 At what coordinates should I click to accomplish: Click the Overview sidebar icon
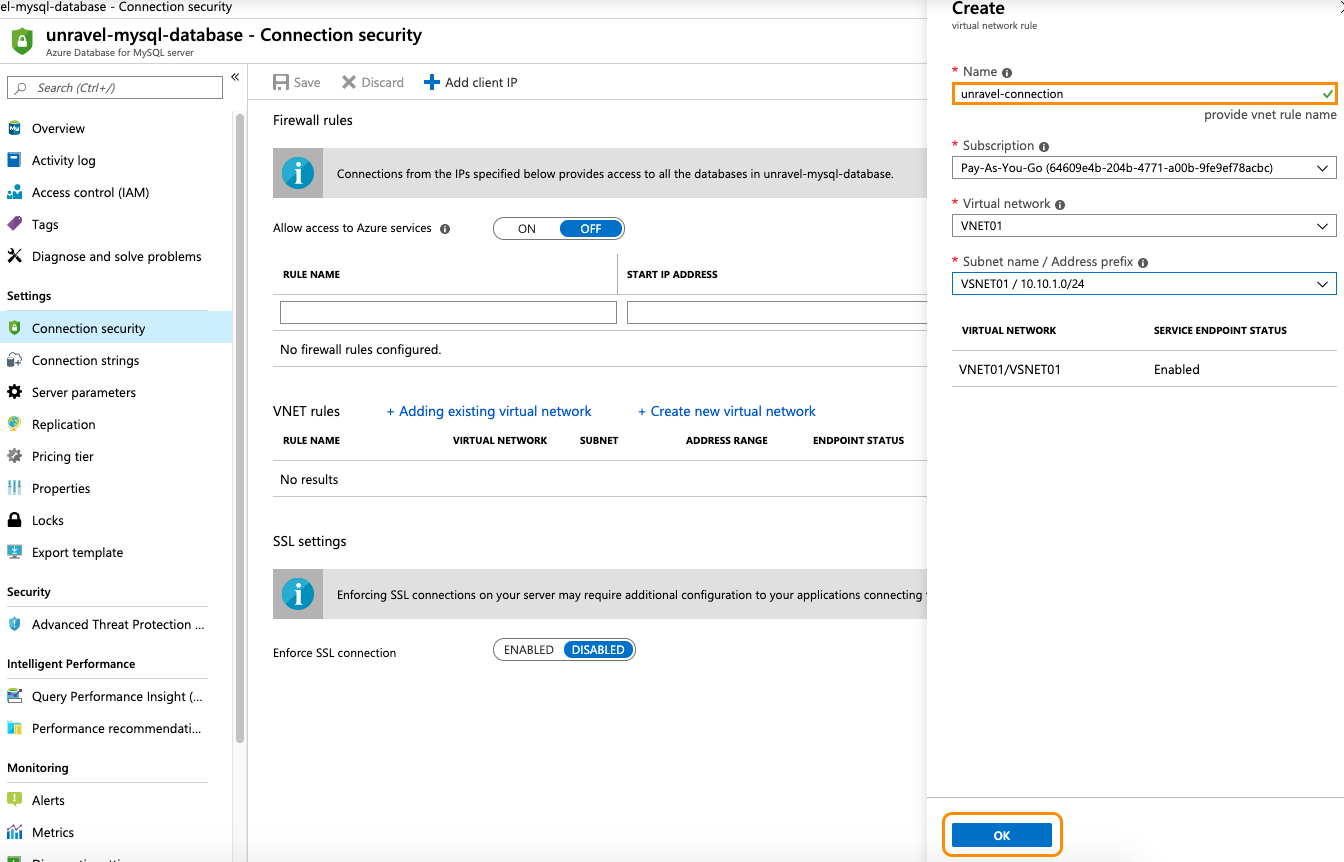pos(14,128)
